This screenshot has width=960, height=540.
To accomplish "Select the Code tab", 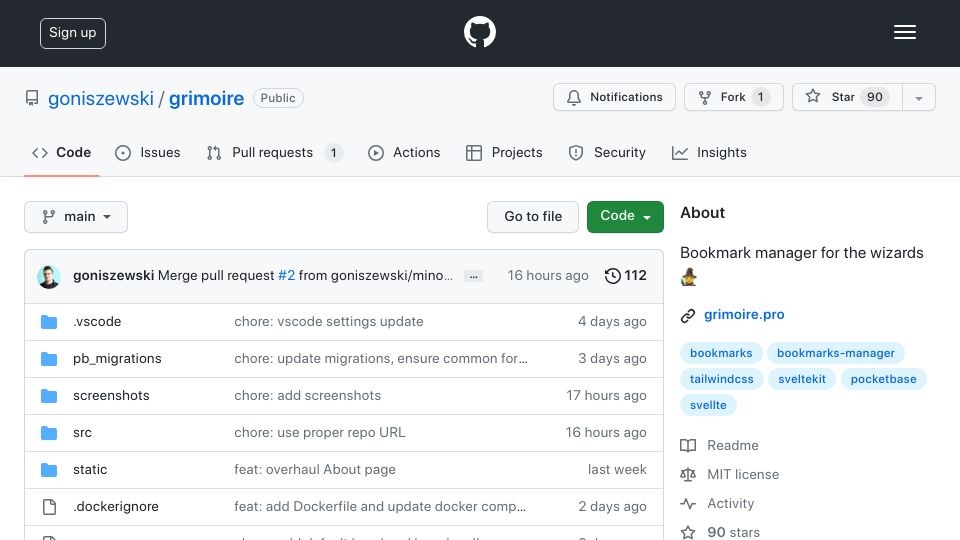I will 61,152.
